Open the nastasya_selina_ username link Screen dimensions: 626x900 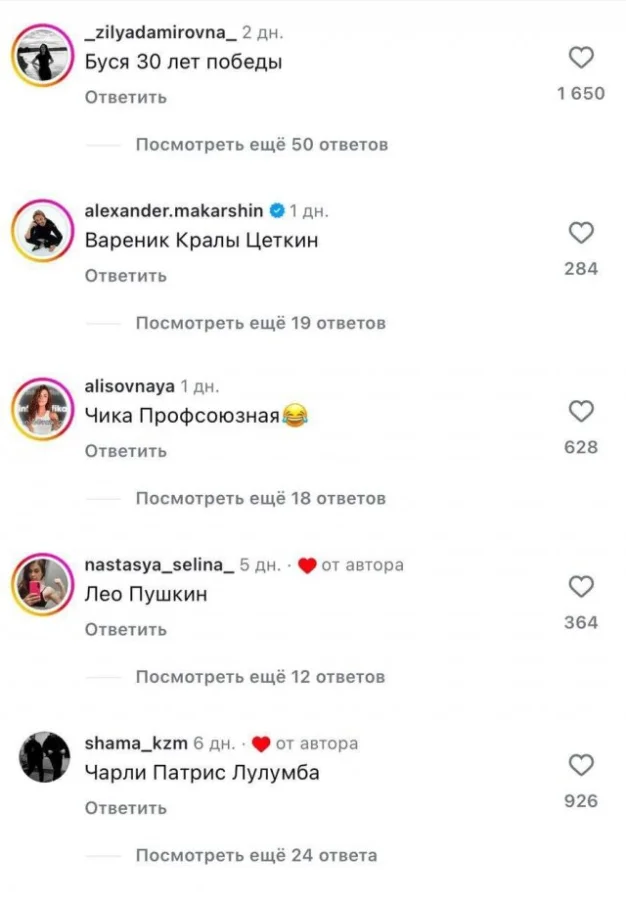coord(159,565)
